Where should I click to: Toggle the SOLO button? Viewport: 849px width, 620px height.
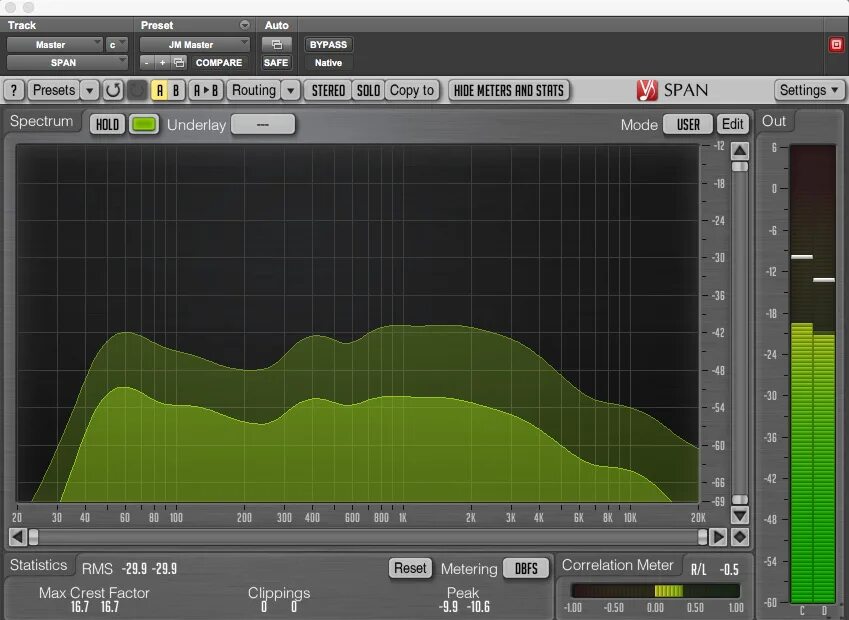tap(368, 90)
